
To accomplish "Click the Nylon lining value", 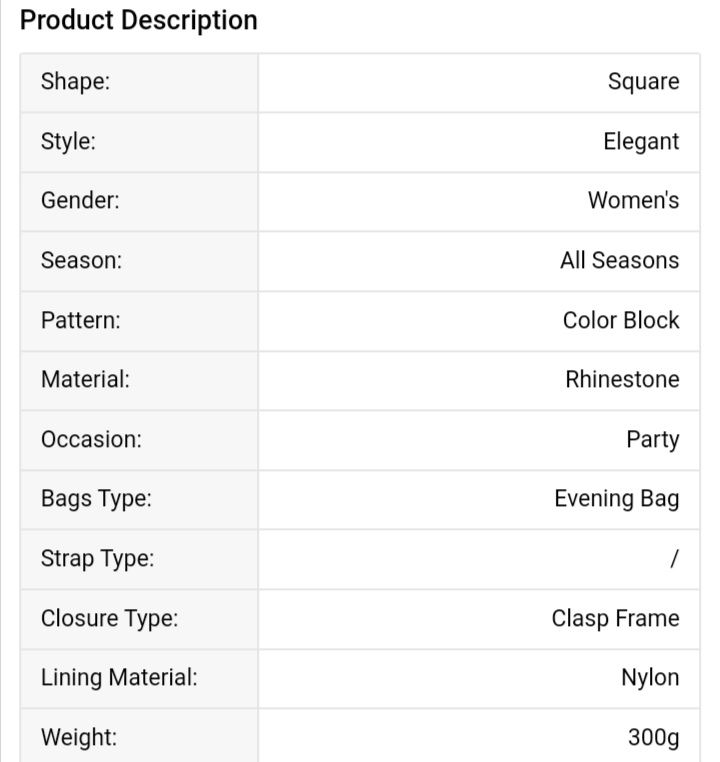I will pyautogui.click(x=651, y=678).
